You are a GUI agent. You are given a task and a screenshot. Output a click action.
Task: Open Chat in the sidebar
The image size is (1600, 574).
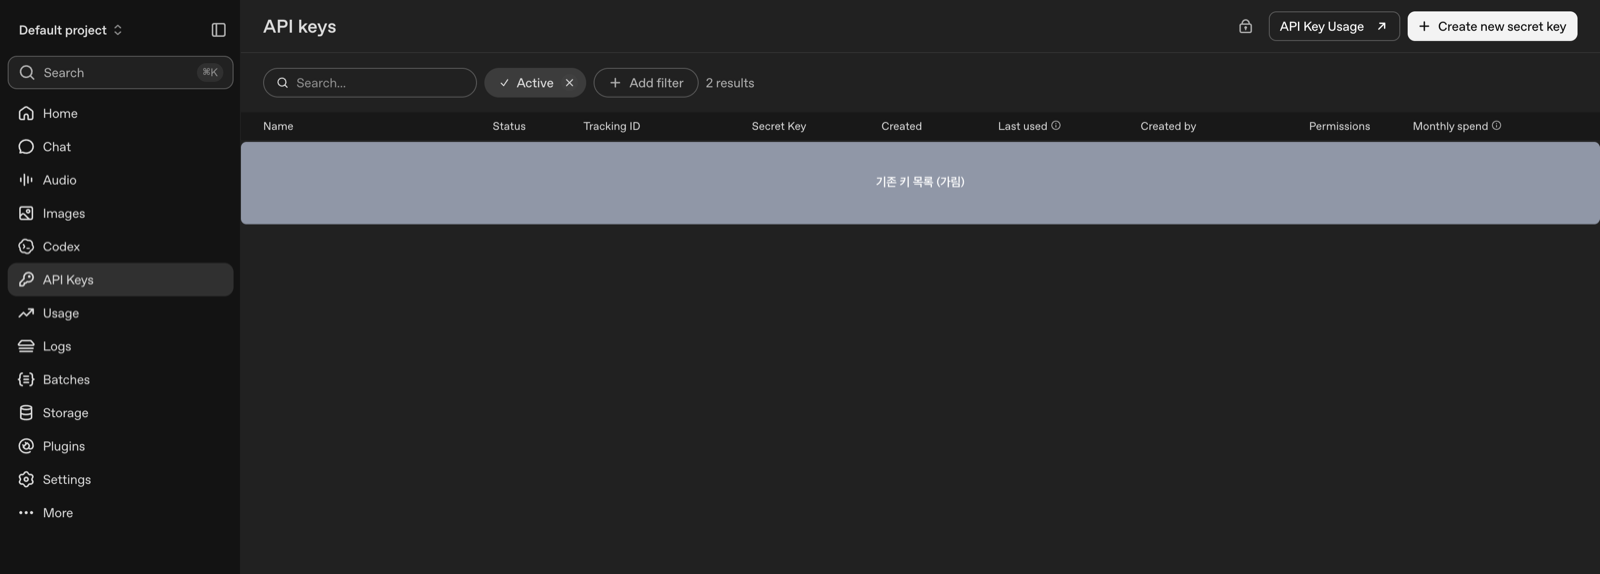[120, 146]
